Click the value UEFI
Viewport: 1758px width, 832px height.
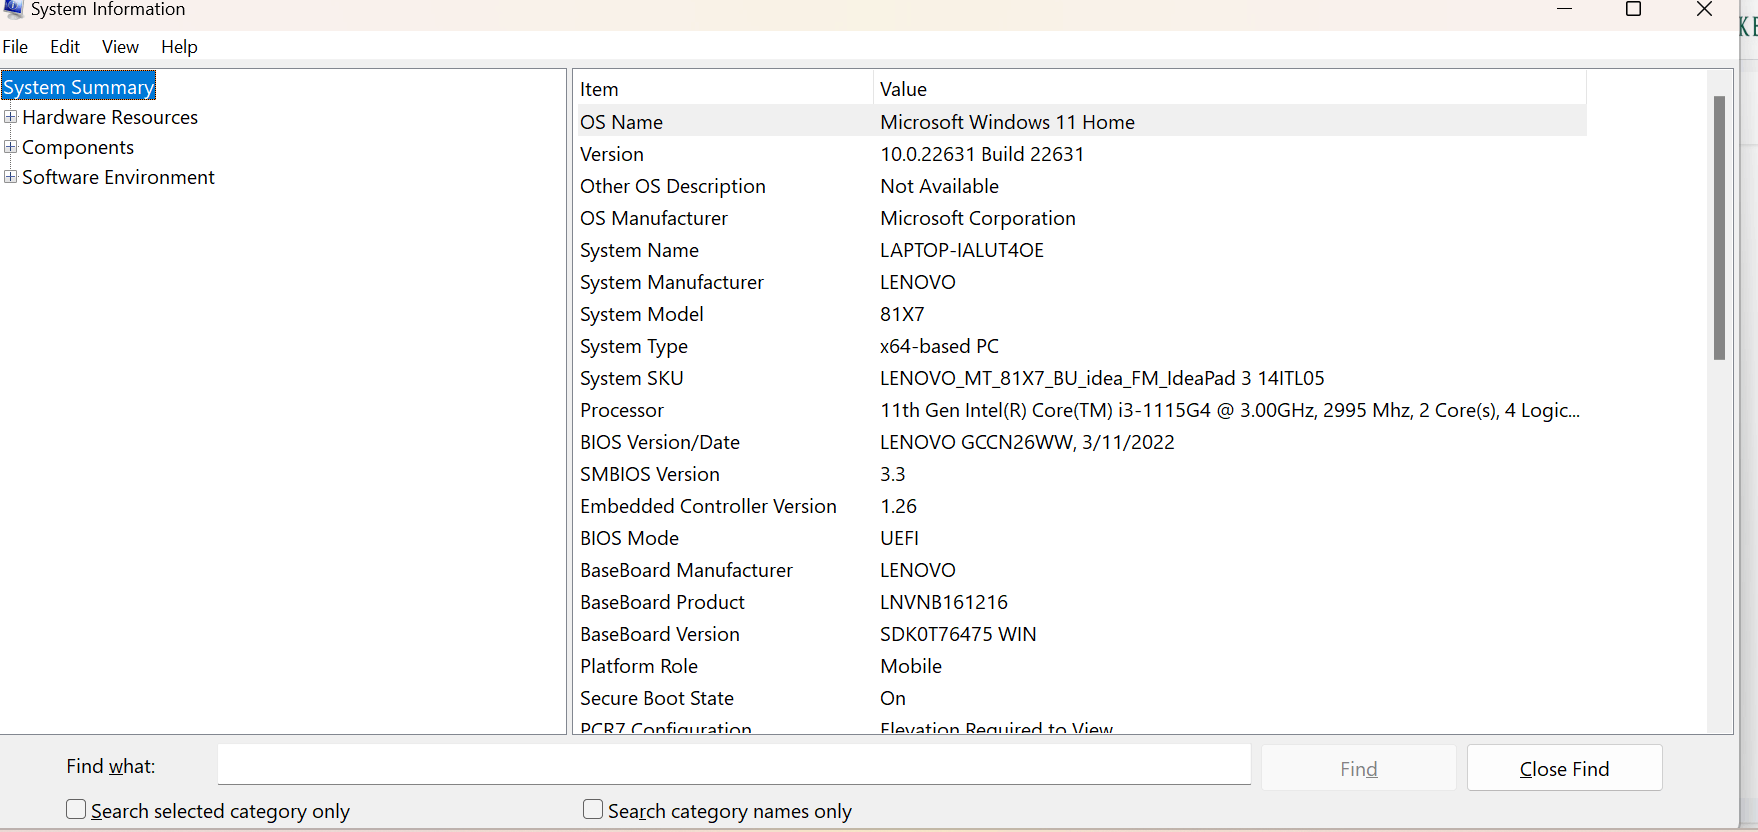point(899,538)
